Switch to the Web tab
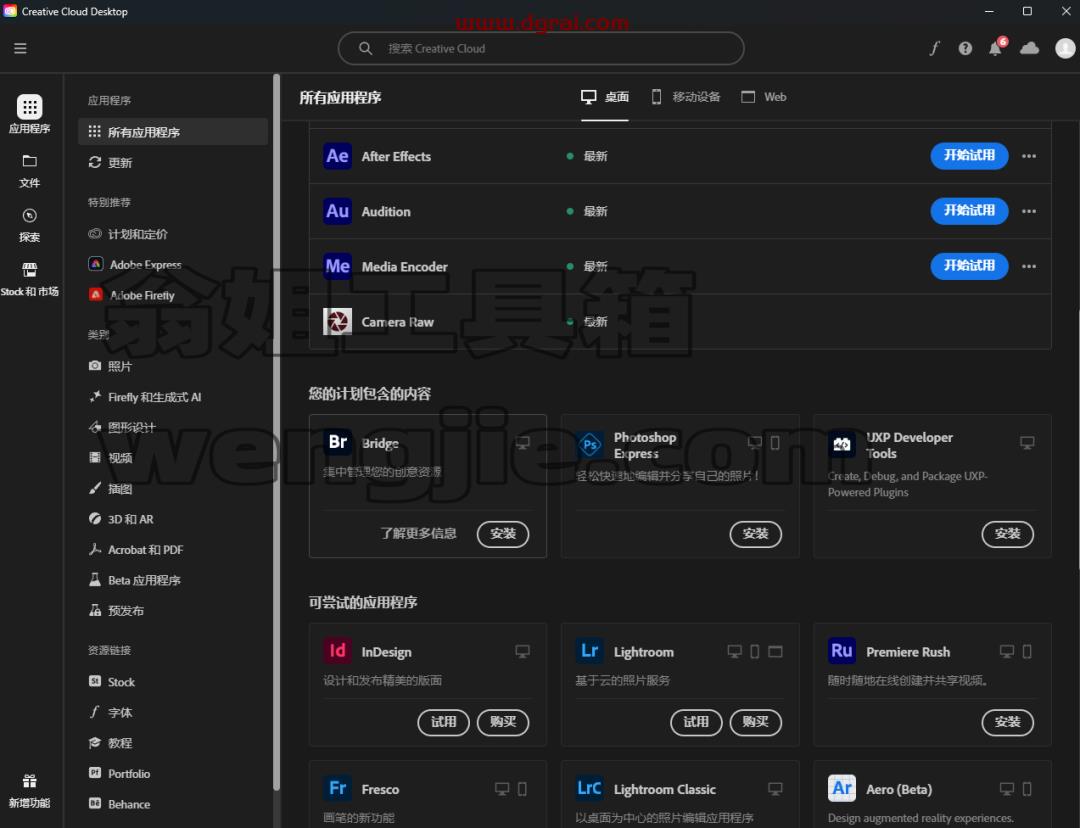1080x828 pixels. point(764,97)
